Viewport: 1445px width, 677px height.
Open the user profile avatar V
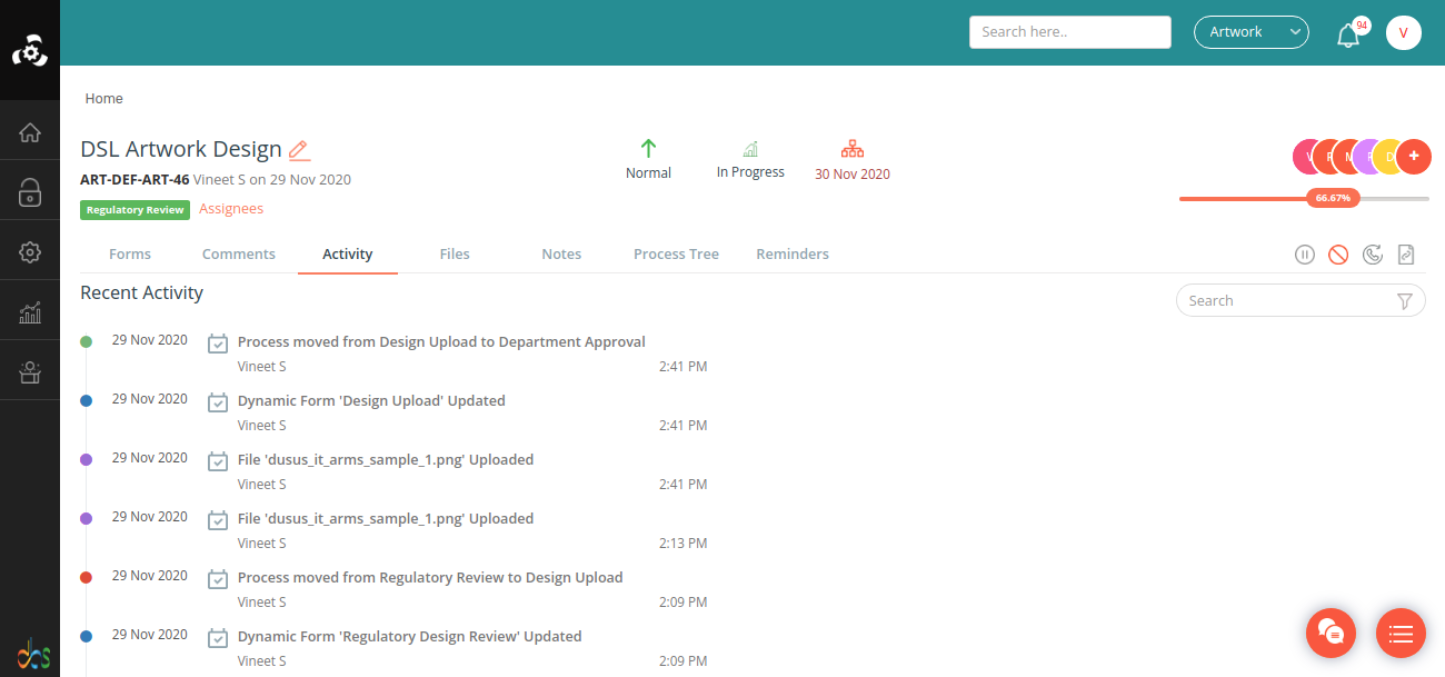(1403, 33)
